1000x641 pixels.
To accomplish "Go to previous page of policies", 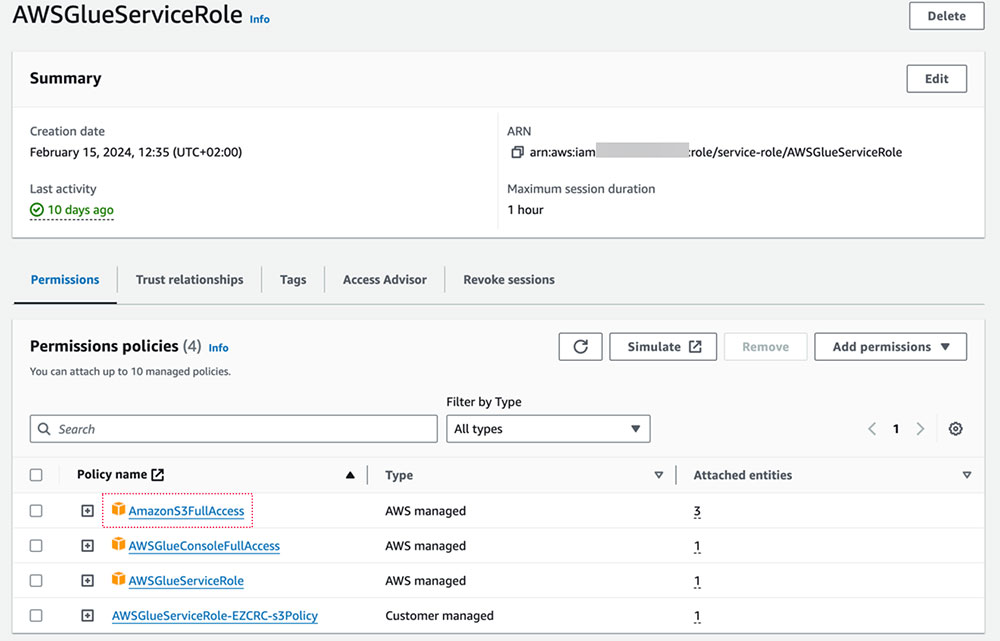I will coord(872,429).
